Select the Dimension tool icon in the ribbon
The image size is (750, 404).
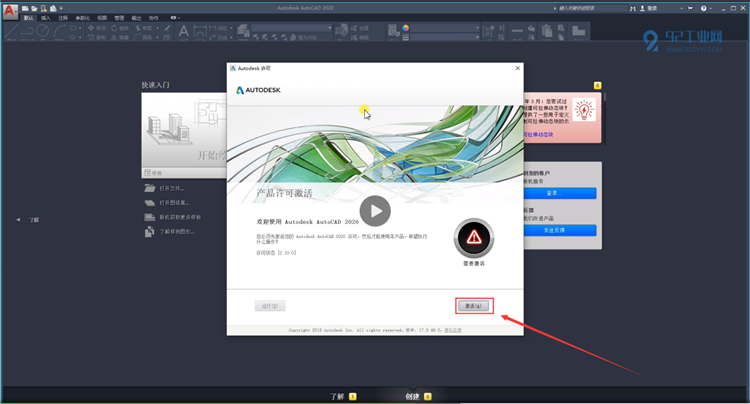click(x=200, y=32)
